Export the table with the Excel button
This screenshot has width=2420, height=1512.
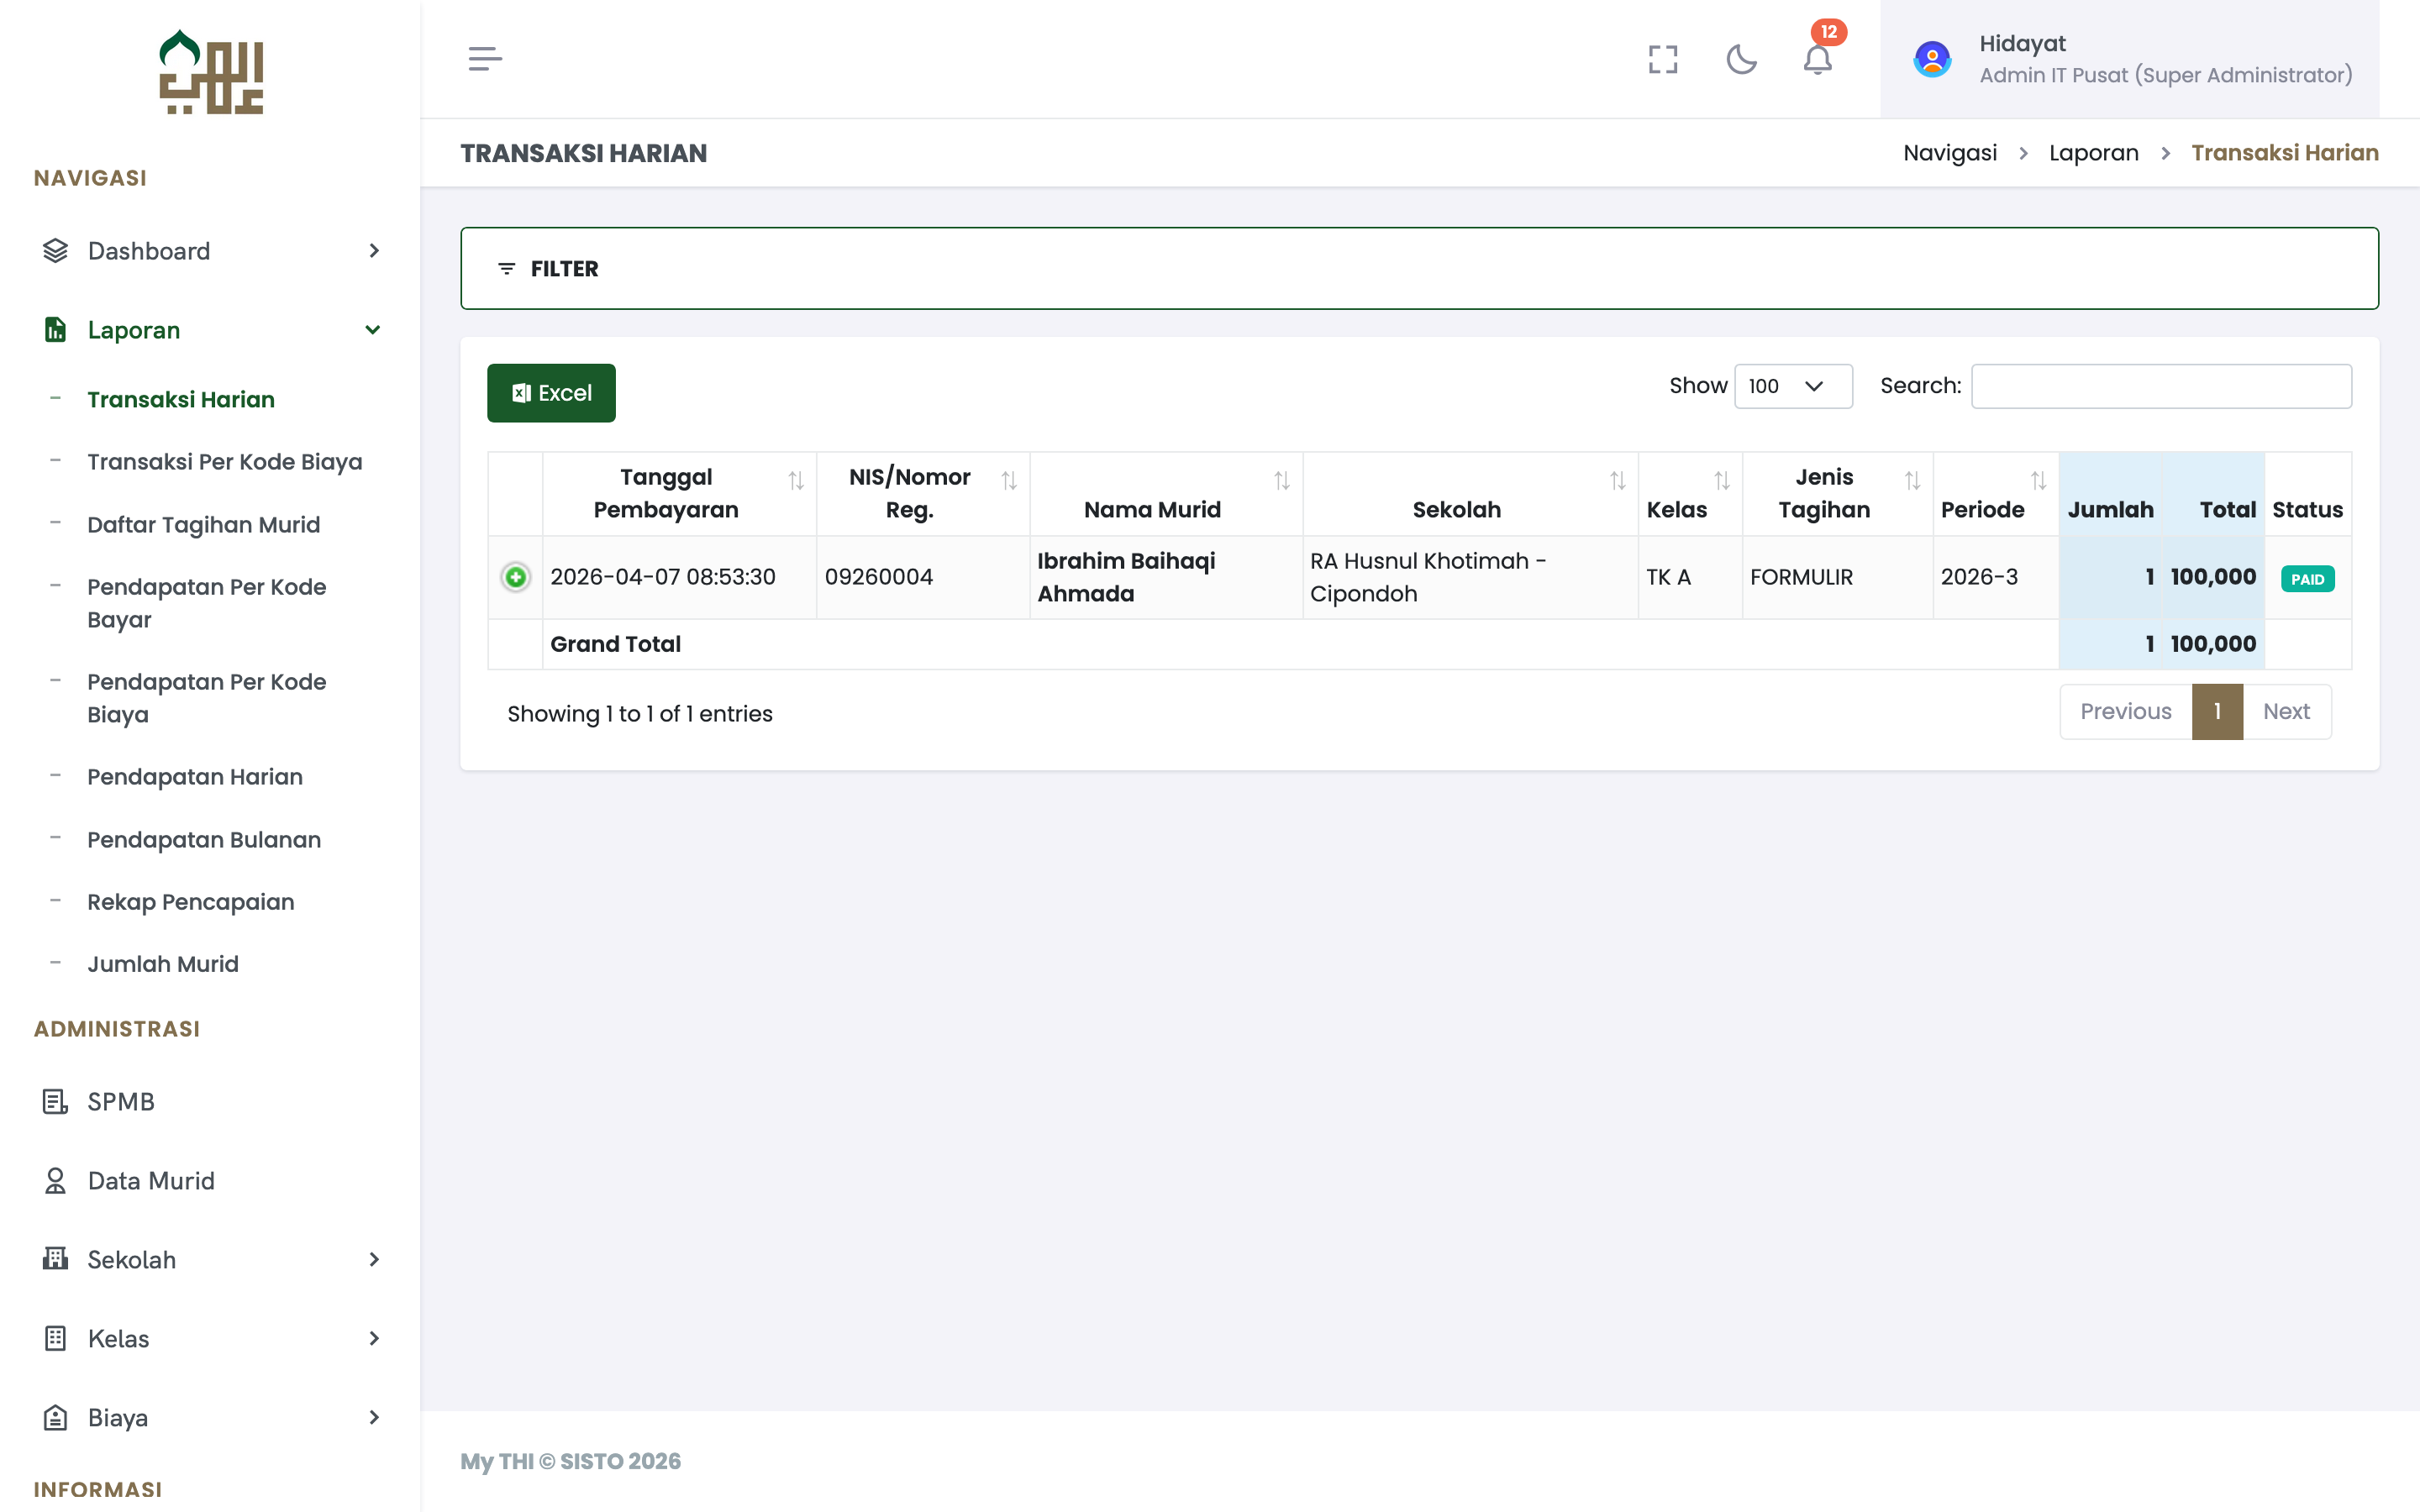click(551, 393)
